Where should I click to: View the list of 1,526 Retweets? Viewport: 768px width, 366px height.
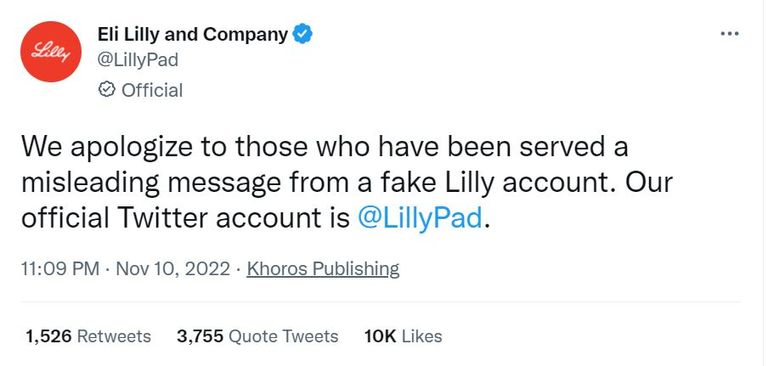coord(88,336)
